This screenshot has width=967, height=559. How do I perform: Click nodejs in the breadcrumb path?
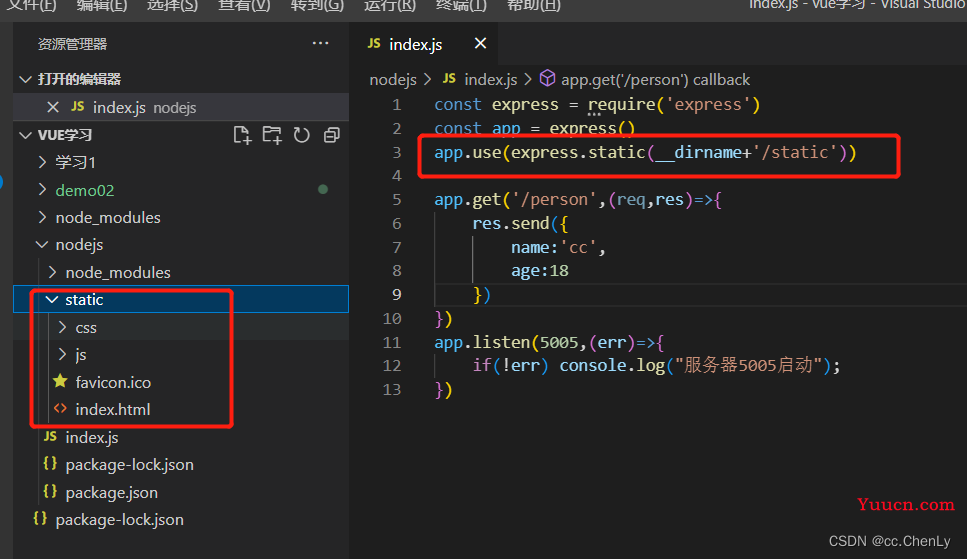393,80
